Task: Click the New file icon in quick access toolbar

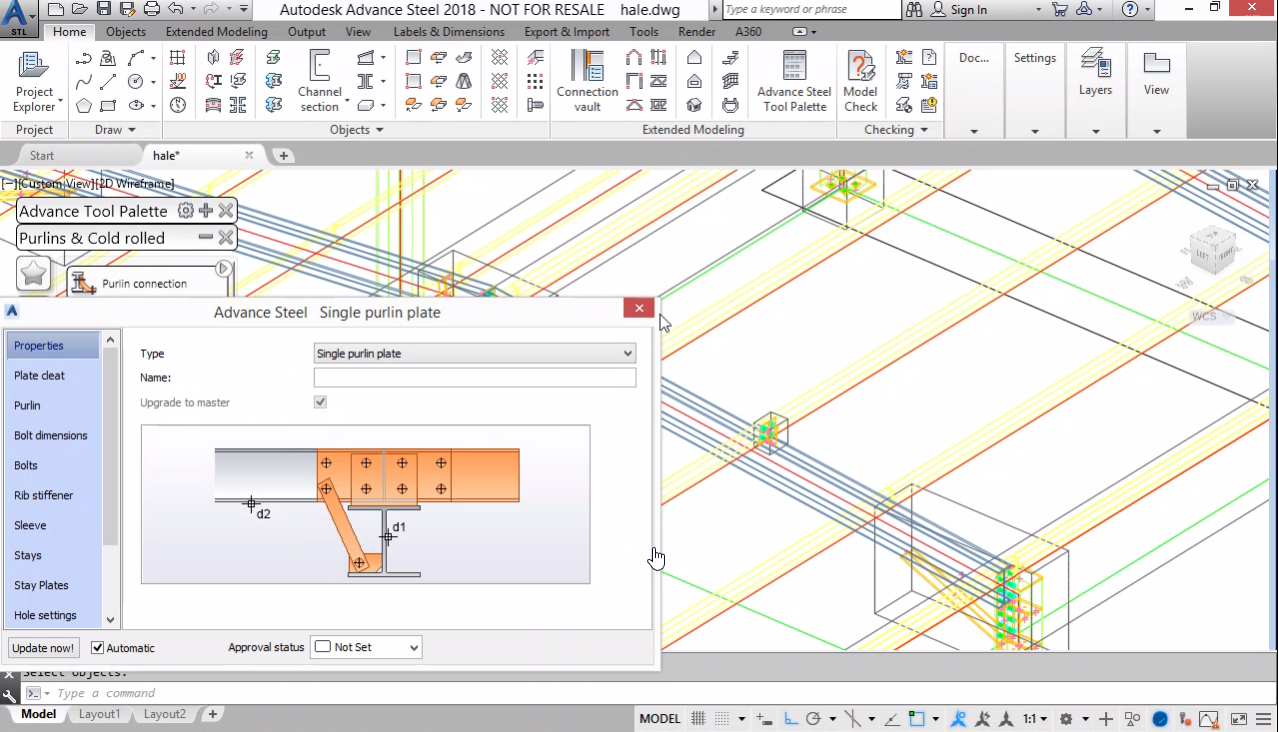Action: pos(55,9)
